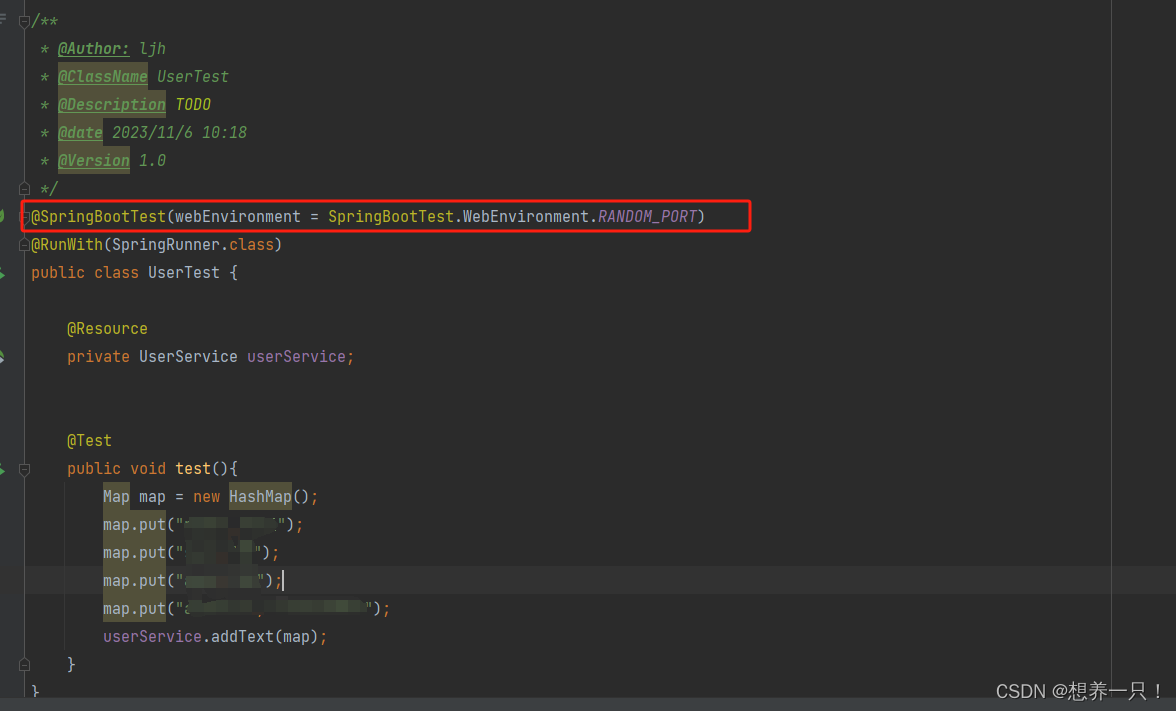
Task: Click the Spring leaf gutter icon beside @SpringBootTest
Action: click(2, 217)
